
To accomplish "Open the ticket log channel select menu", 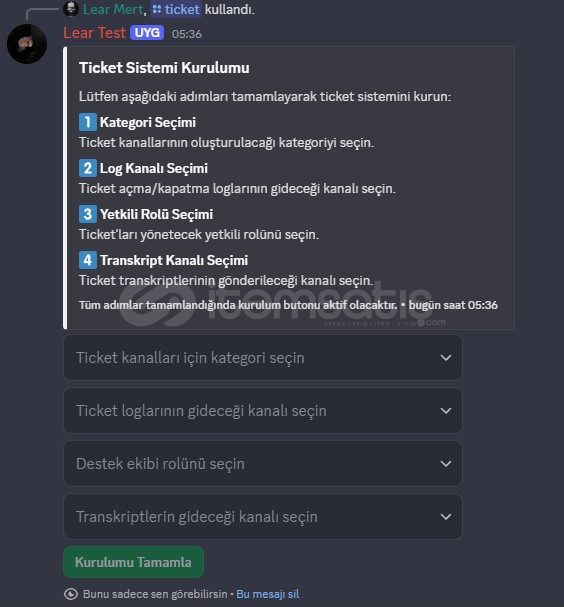I will 263,411.
